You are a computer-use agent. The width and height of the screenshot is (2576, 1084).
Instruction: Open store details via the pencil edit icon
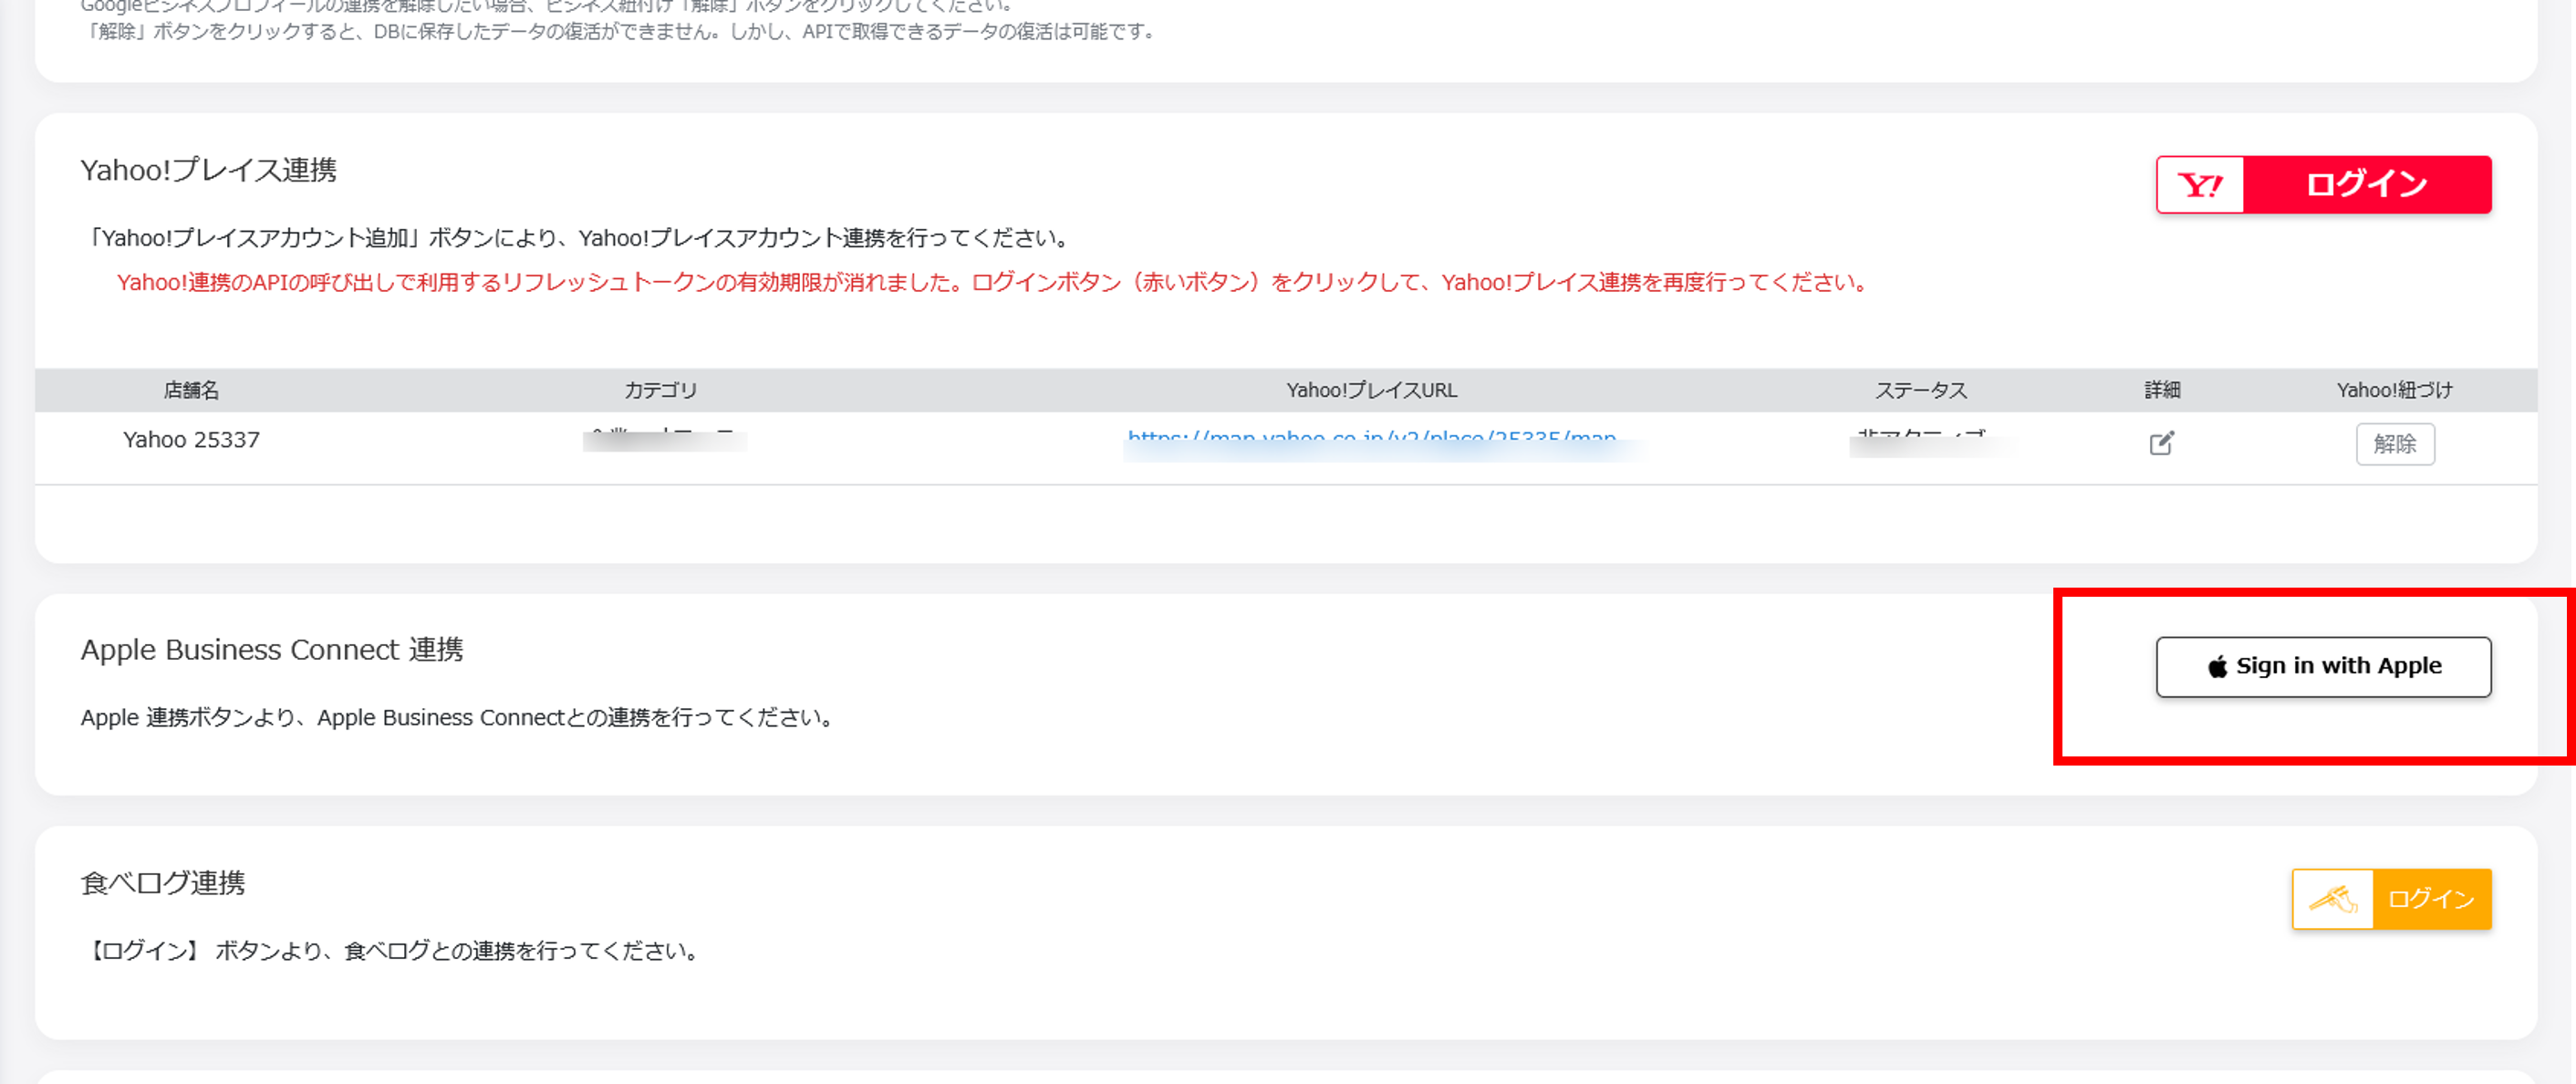(2162, 442)
